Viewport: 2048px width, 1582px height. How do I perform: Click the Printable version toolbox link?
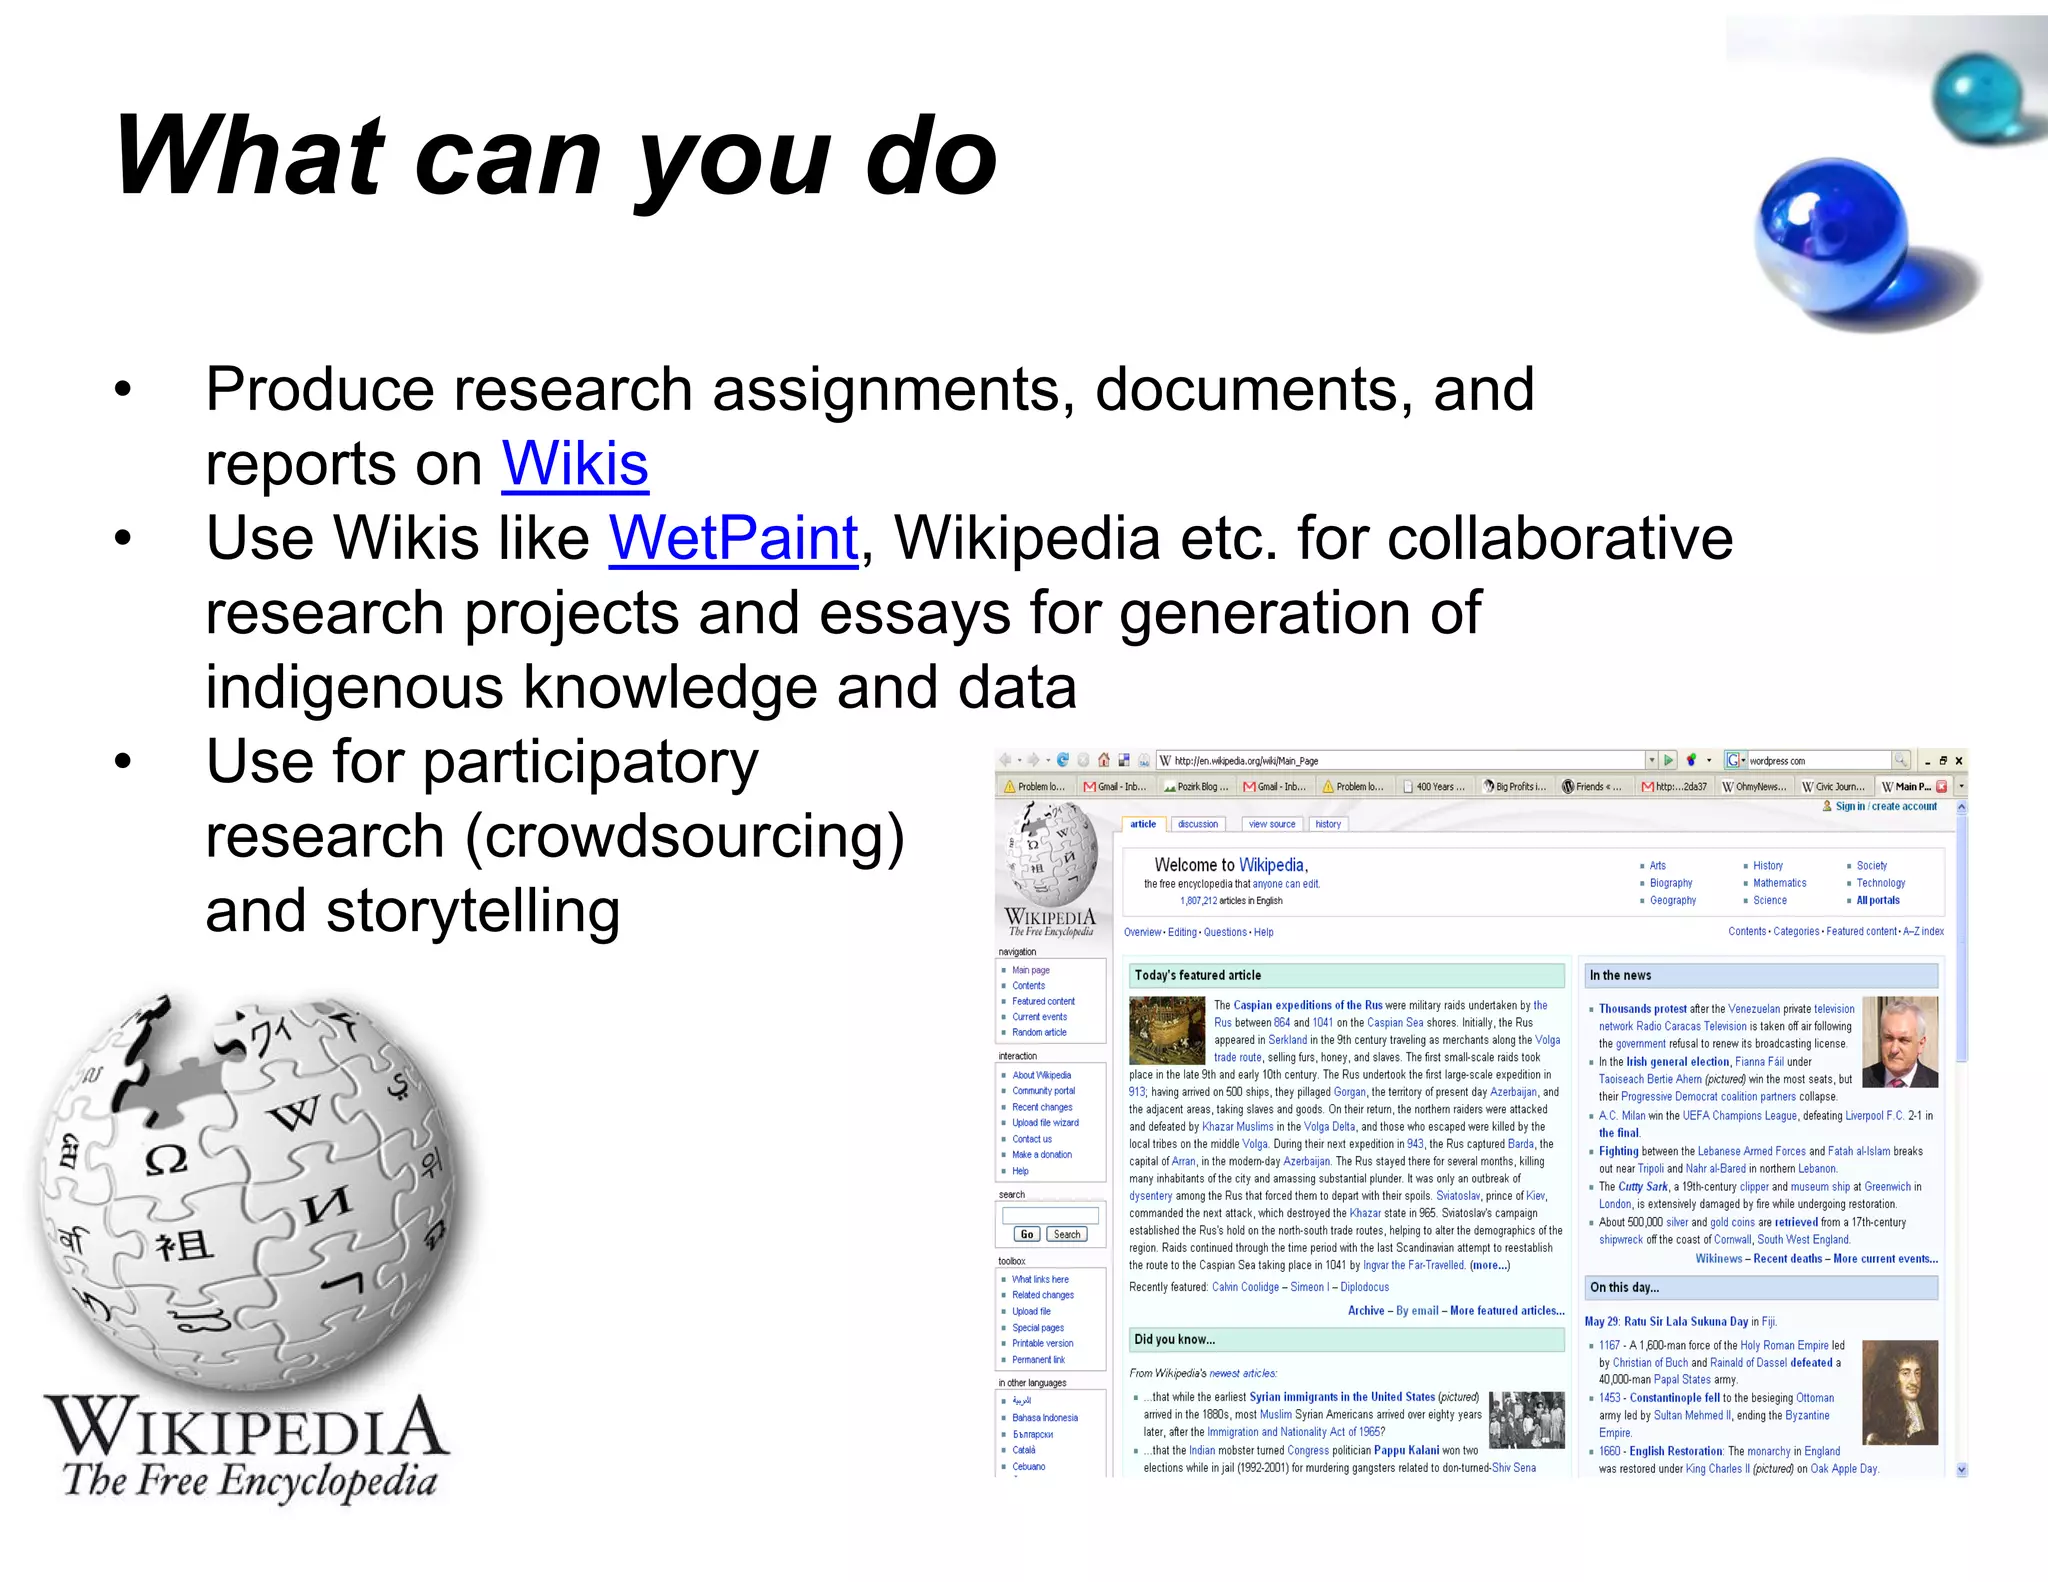click(1042, 1343)
